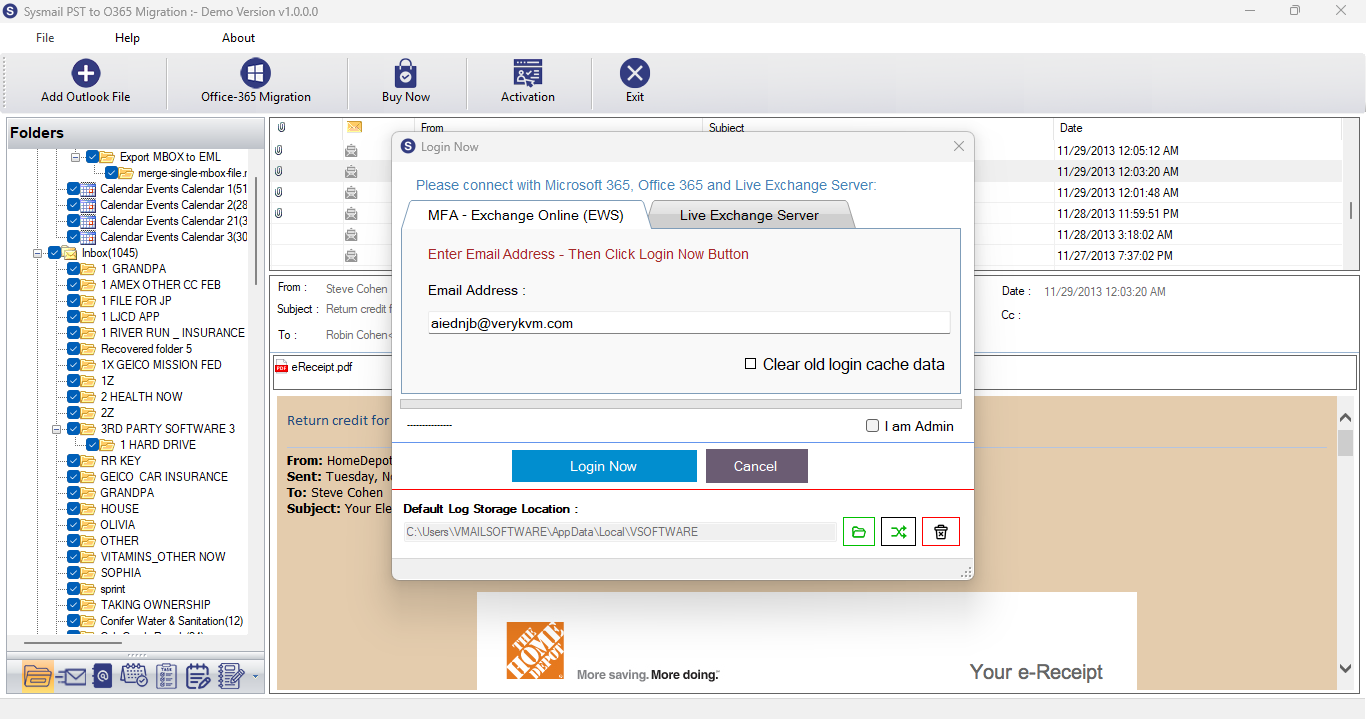Click calendar icon of Calendar Events Calendar 1
Screen dimensions: 1366x720
[89, 189]
